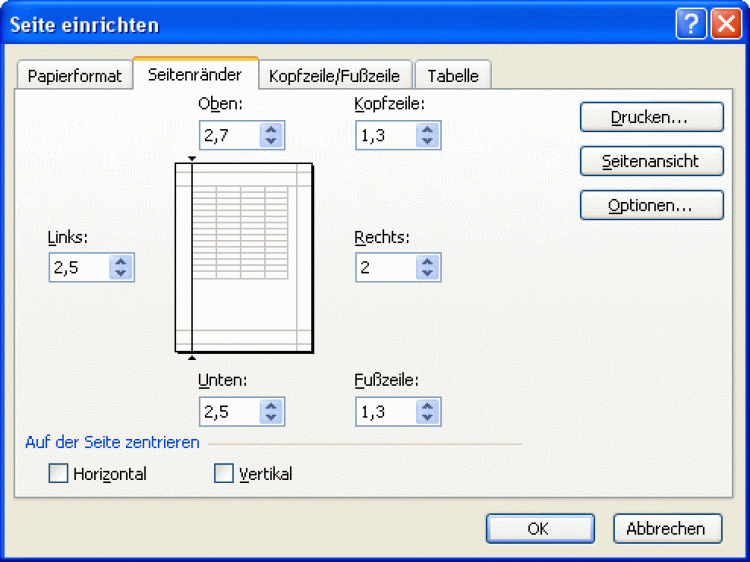Decrease the Unten margin with down arrow
The image size is (750, 562).
click(271, 417)
